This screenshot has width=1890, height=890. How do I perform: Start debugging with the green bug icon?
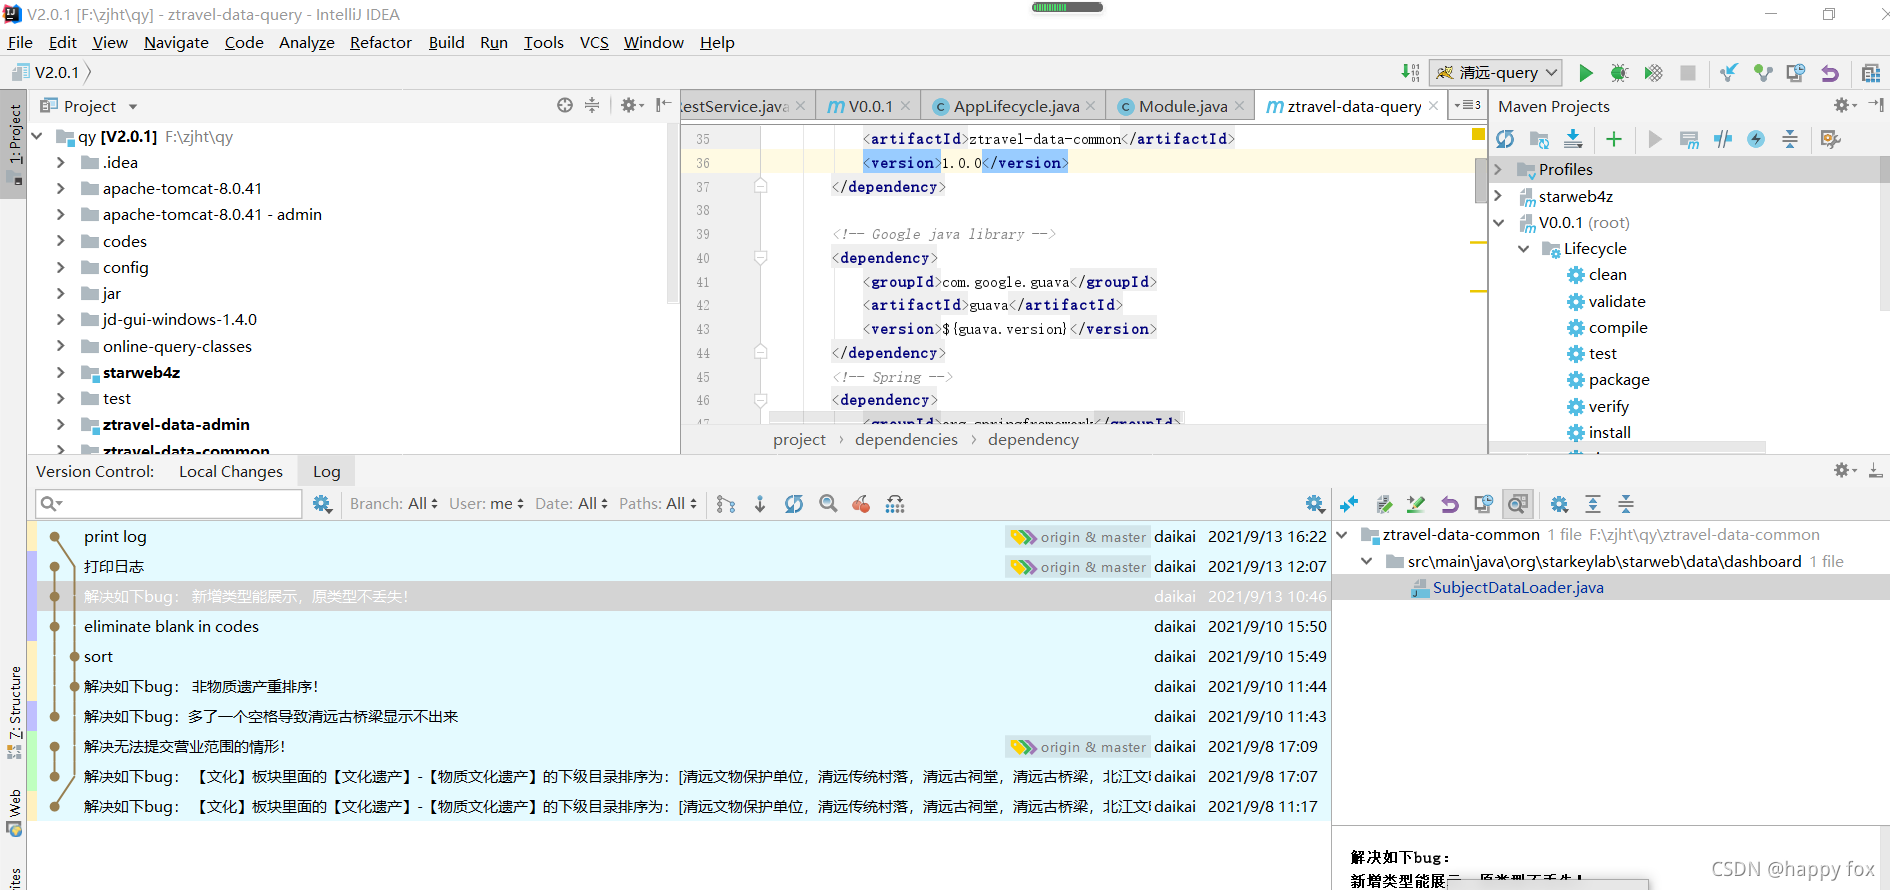(x=1620, y=73)
